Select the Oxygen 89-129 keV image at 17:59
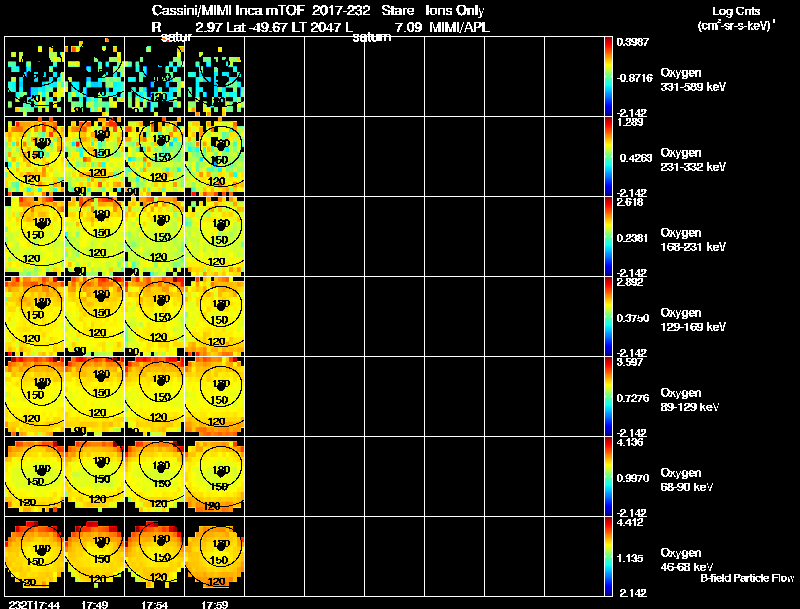The height and width of the screenshot is (609, 800). [x=215, y=396]
